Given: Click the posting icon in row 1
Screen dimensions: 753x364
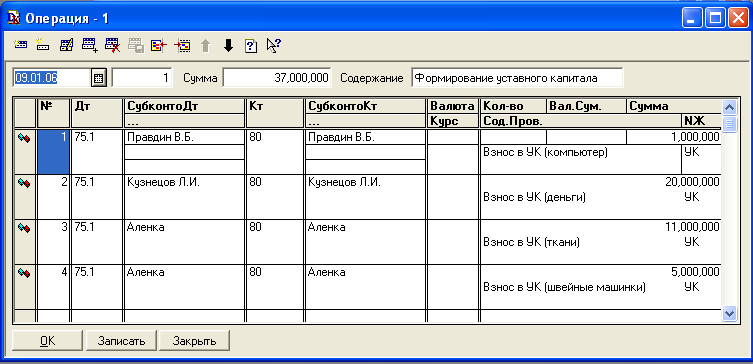Looking at the screenshot, I should 24,138.
